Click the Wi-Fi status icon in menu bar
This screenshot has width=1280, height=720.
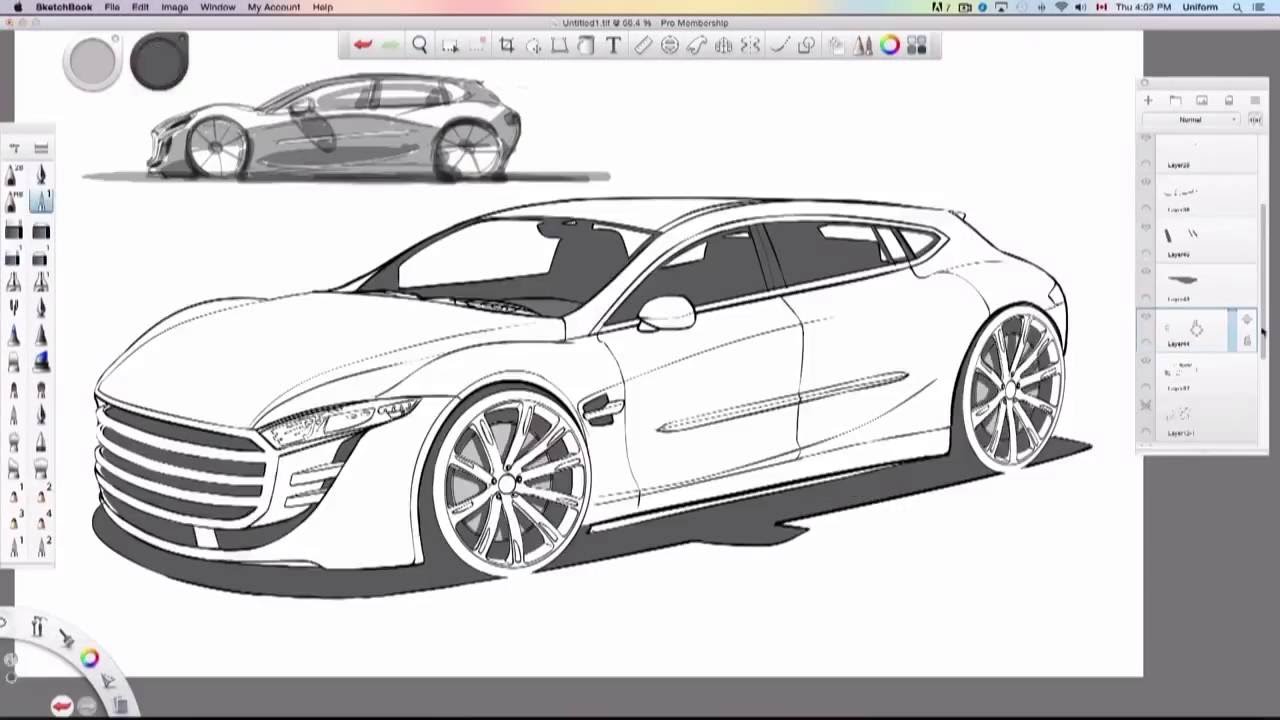1061,7
